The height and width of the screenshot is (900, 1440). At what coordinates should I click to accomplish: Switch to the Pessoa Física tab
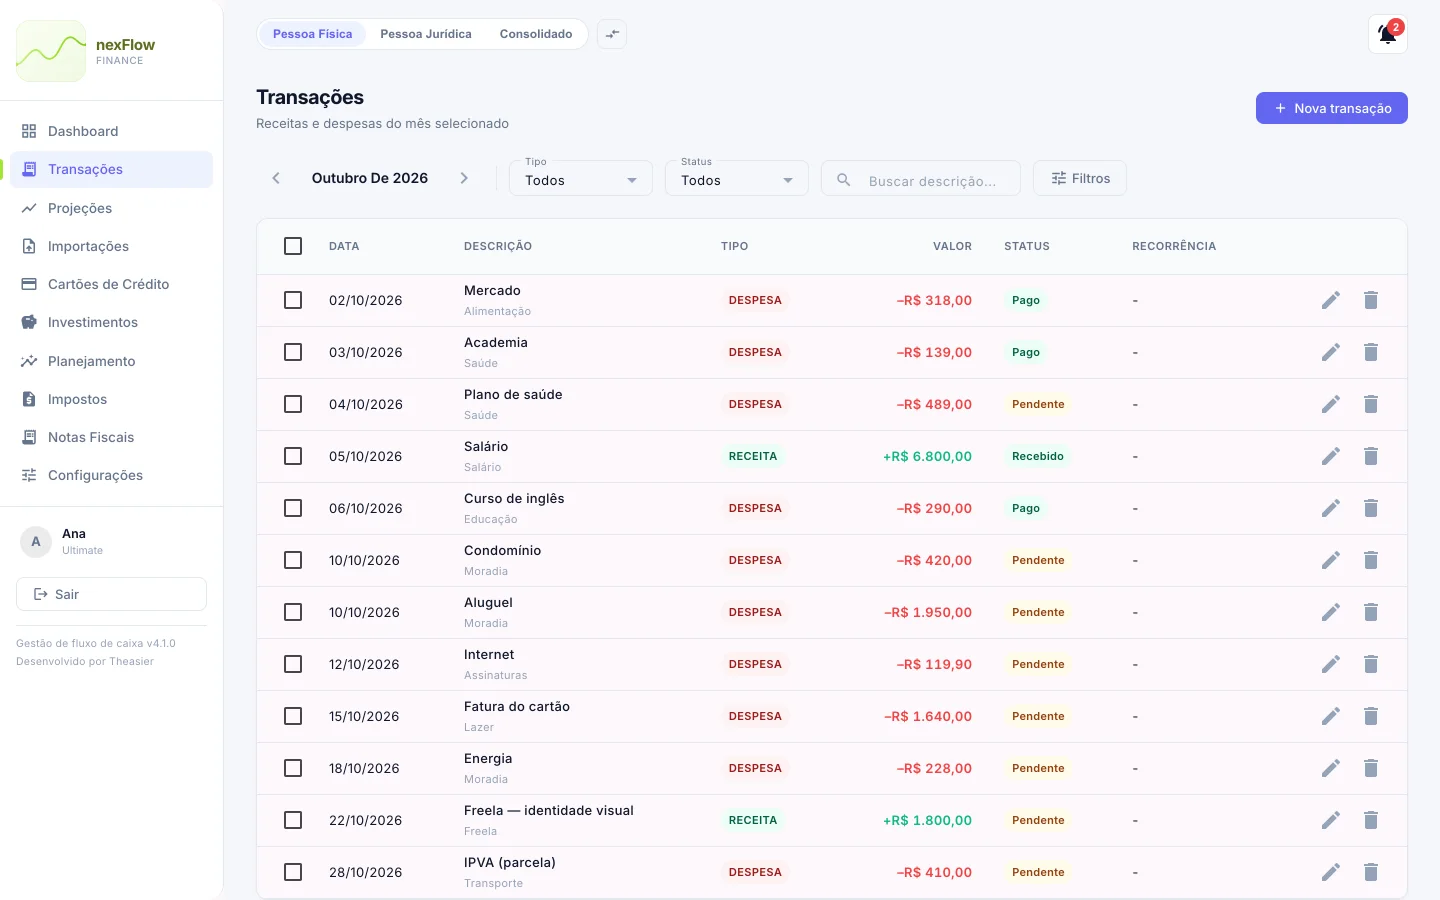coord(312,34)
